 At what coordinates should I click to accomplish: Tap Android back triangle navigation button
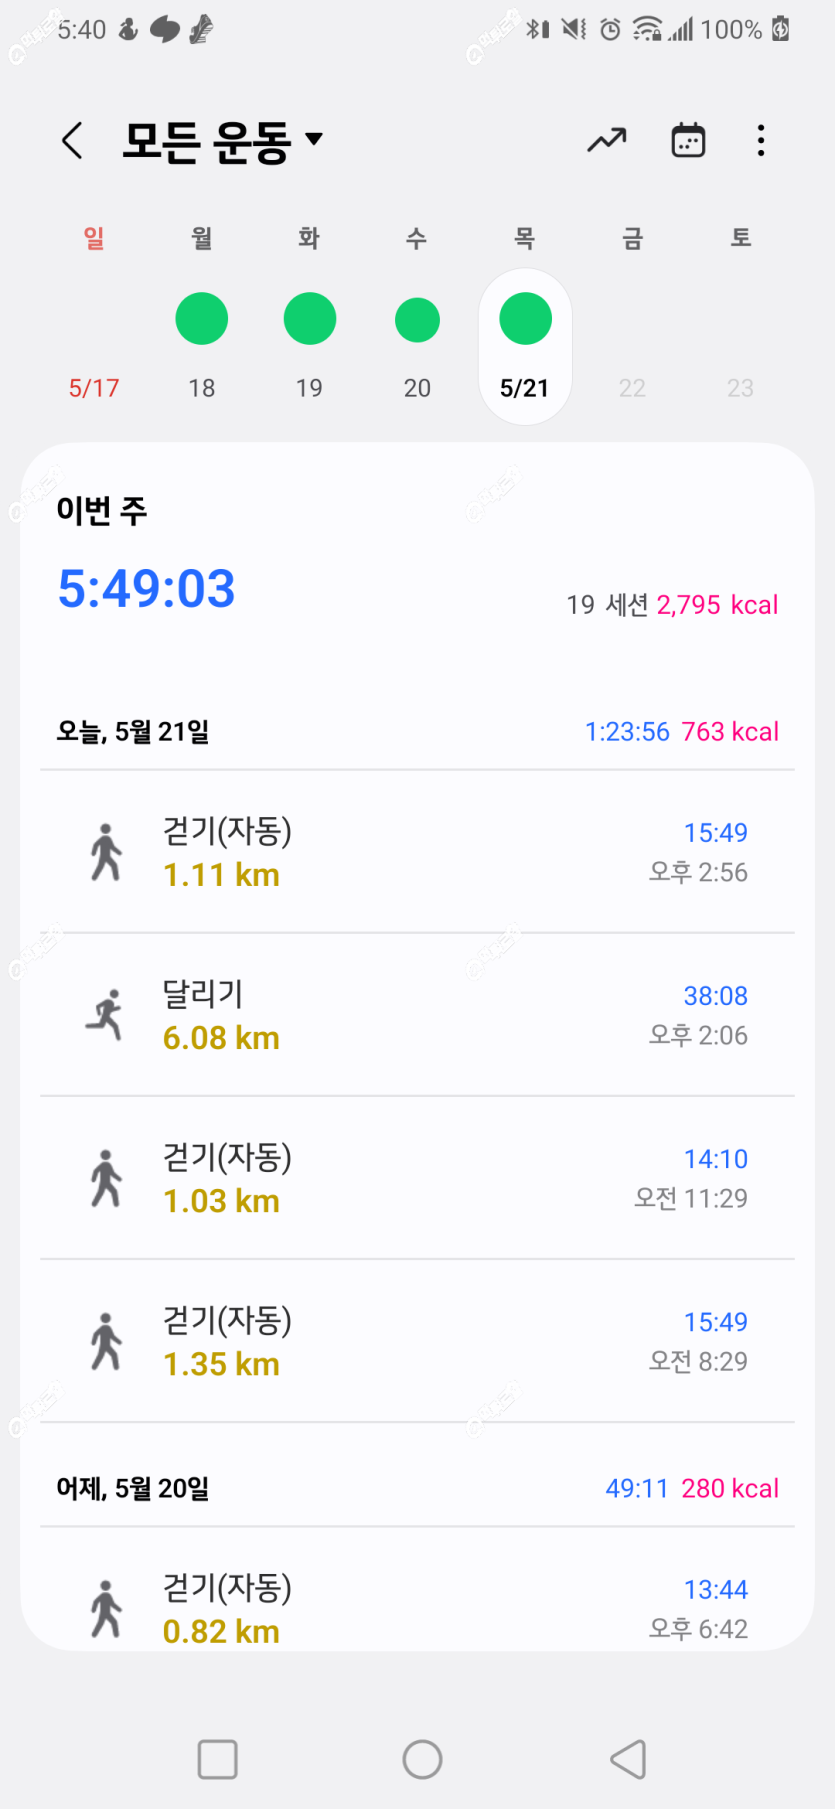[628, 1759]
